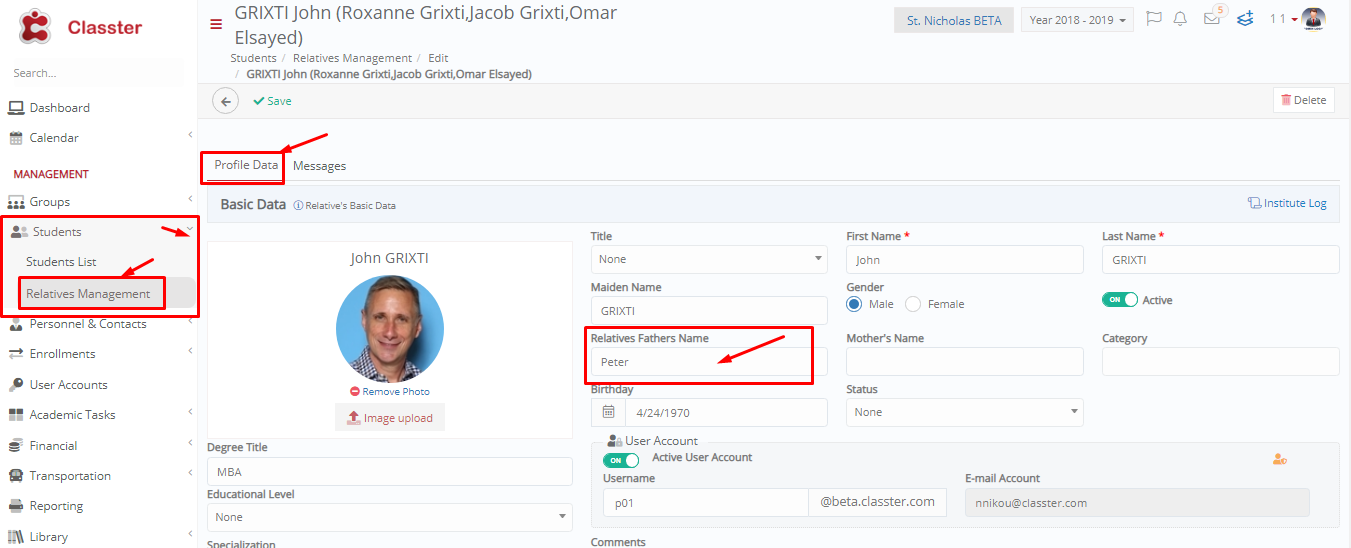Click the Groups sidebar icon
This screenshot has width=1351, height=548.
pos(16,202)
